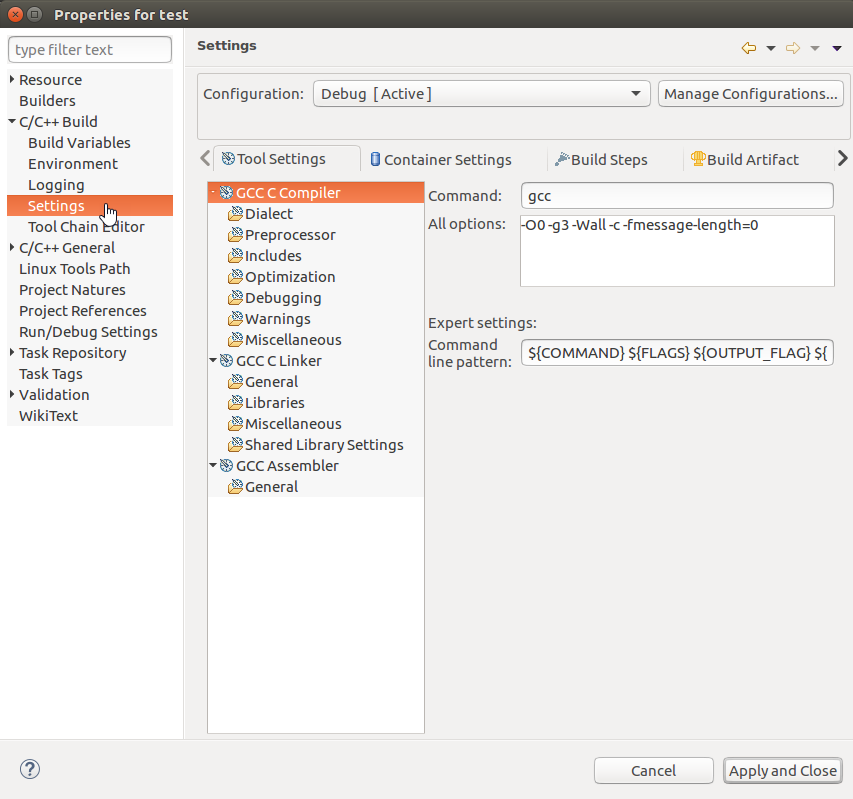The height and width of the screenshot is (799, 853).
Task: Click the Warnings folder icon
Action: click(x=235, y=319)
